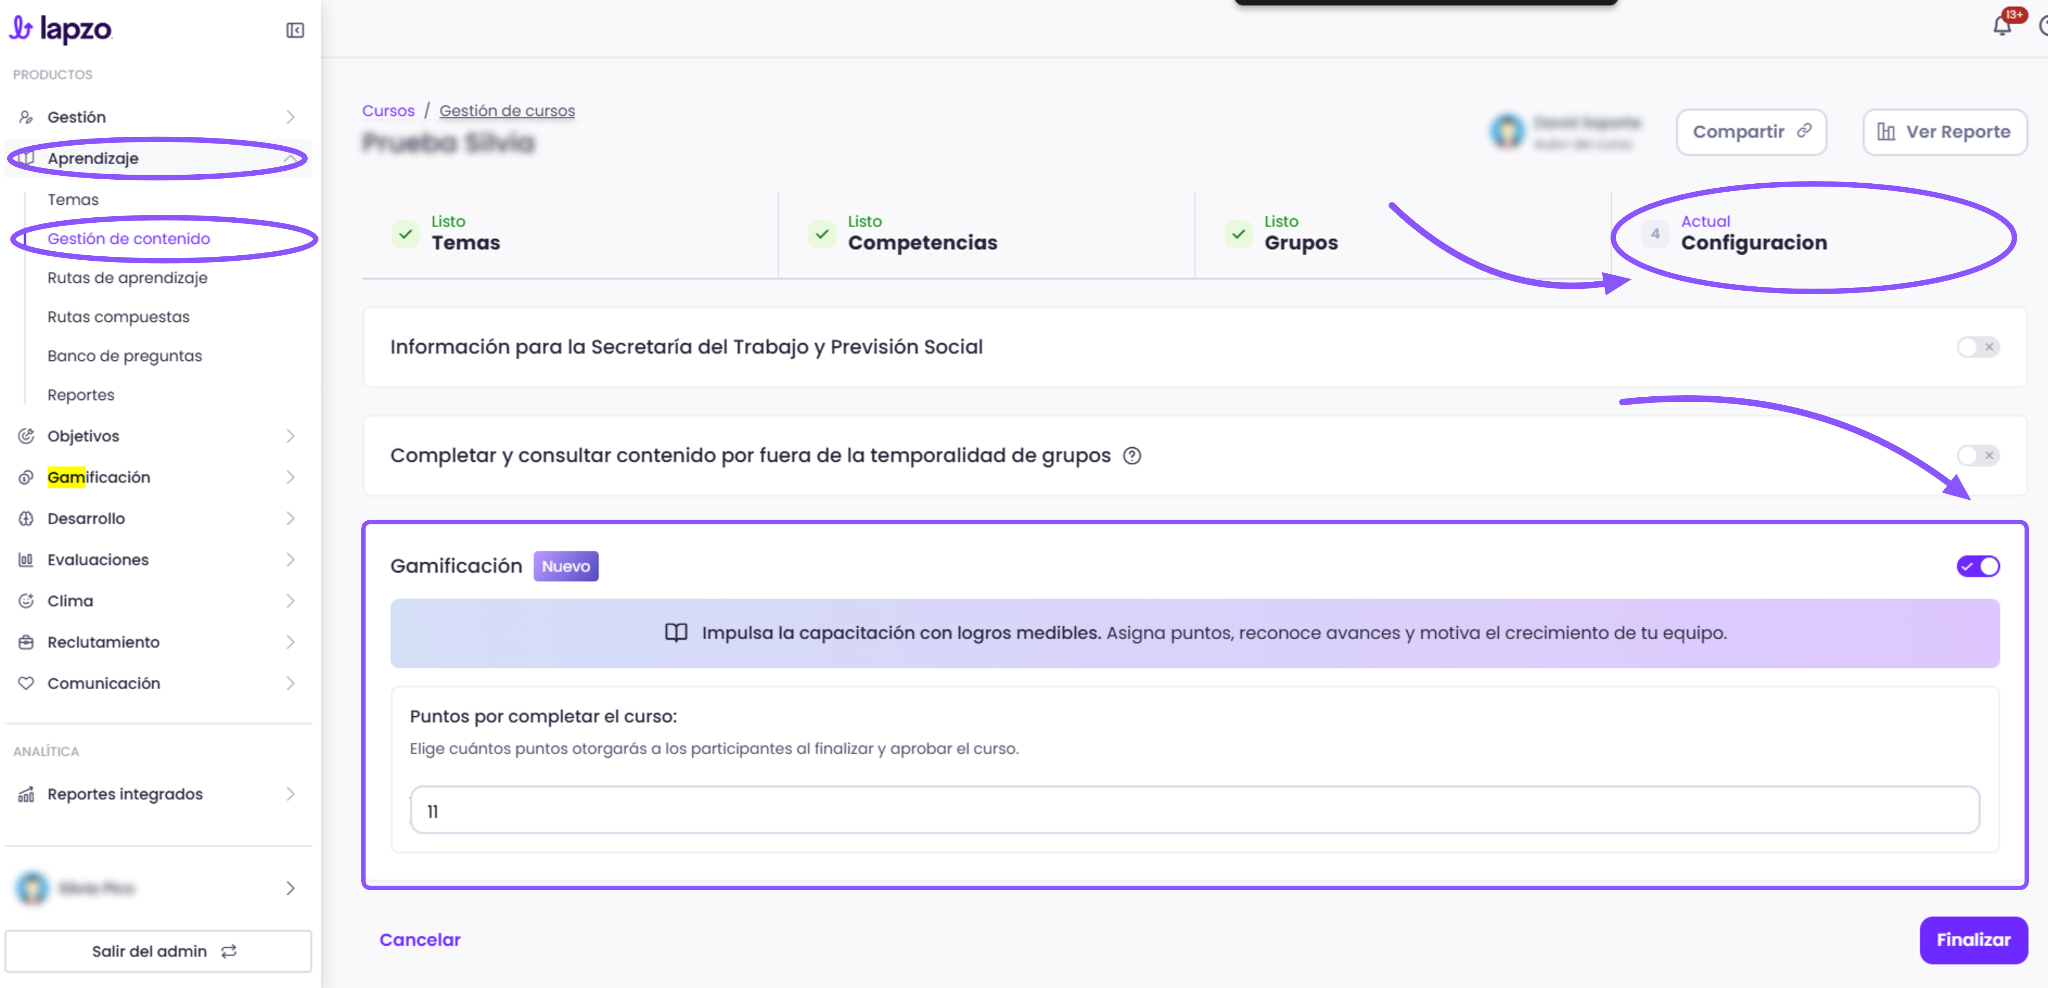Click the lapzo logo
This screenshot has height=988, width=2048.
click(61, 29)
